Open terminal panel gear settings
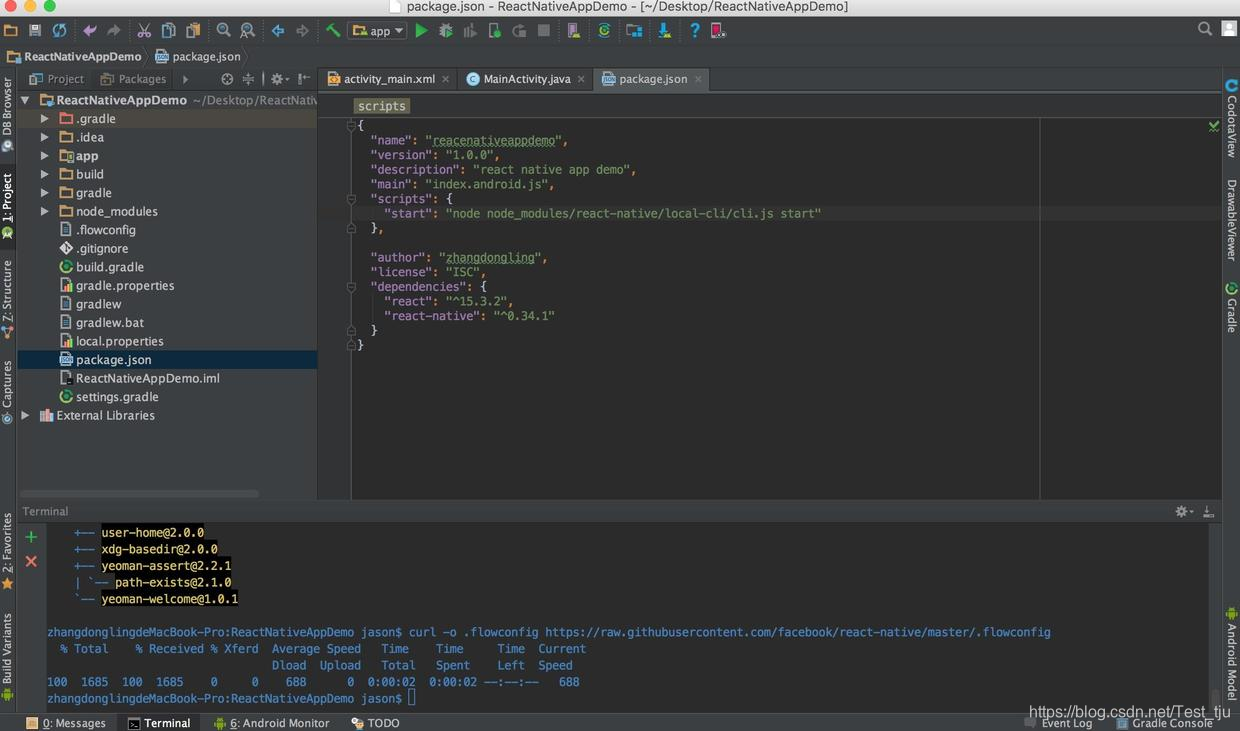1240x731 pixels. click(1184, 511)
